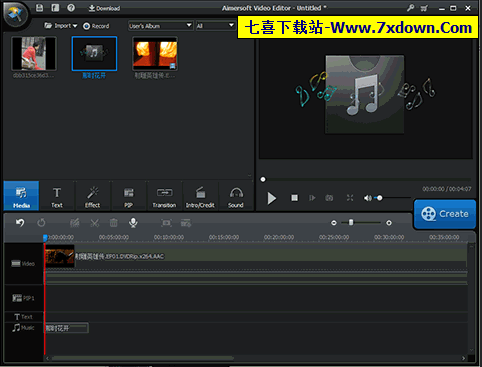
Task: Click the Aimersoft application logo
Action: tap(15, 14)
